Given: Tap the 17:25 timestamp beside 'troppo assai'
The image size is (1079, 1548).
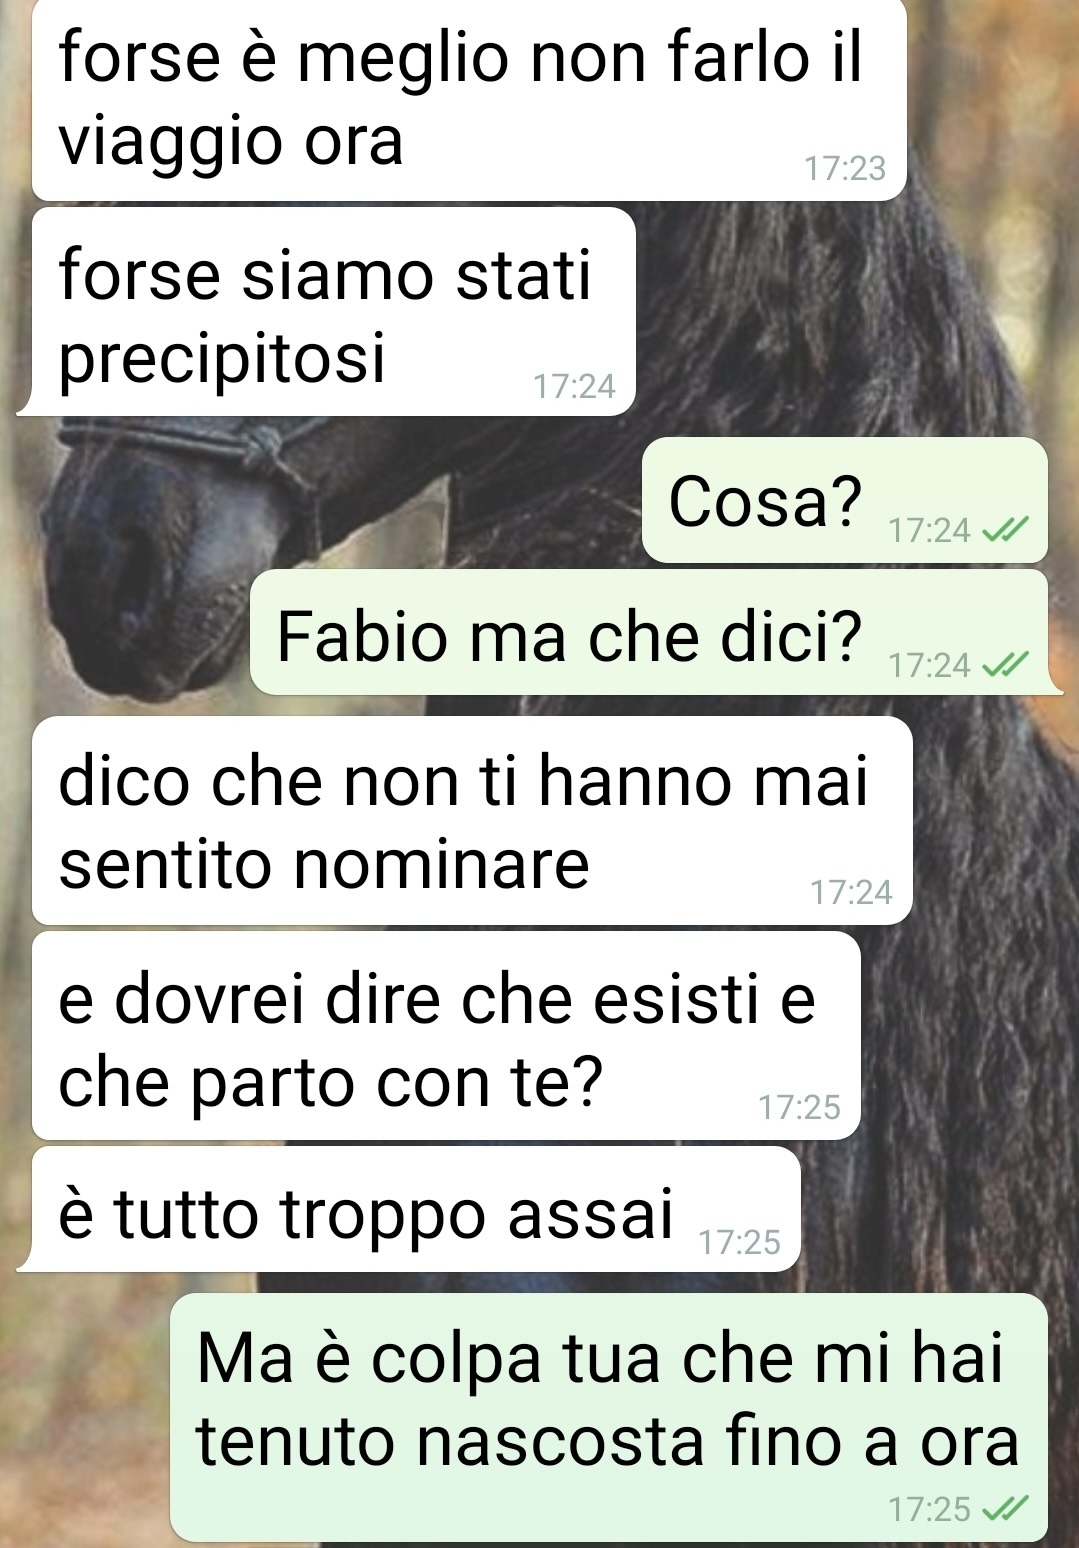Looking at the screenshot, I should (740, 1242).
